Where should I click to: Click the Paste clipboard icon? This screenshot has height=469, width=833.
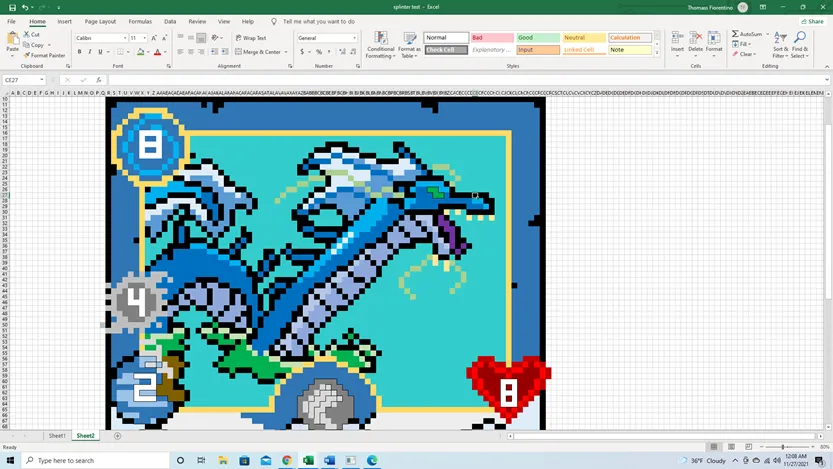point(12,39)
